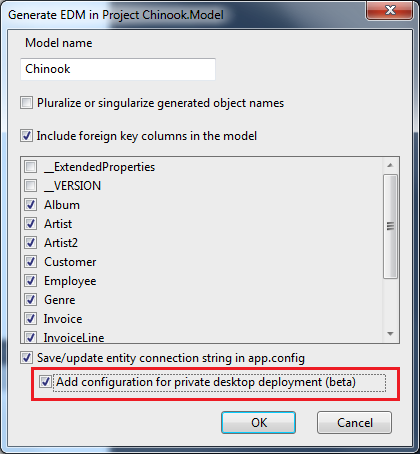Select the __VERSION label in table list

(x=72, y=186)
